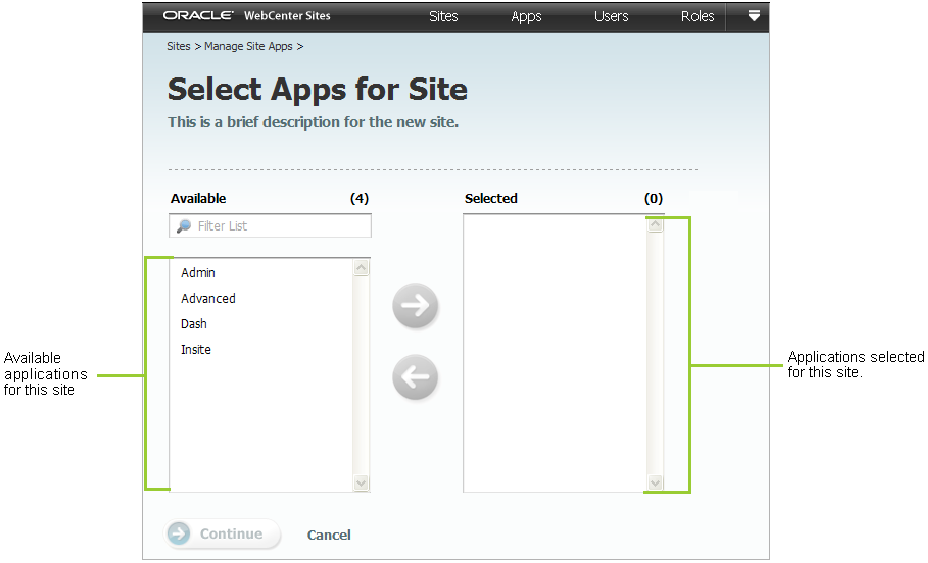Screen dimensions: 928x563
Task: Click Available list scroll up arrow
Action: [x=361, y=268]
